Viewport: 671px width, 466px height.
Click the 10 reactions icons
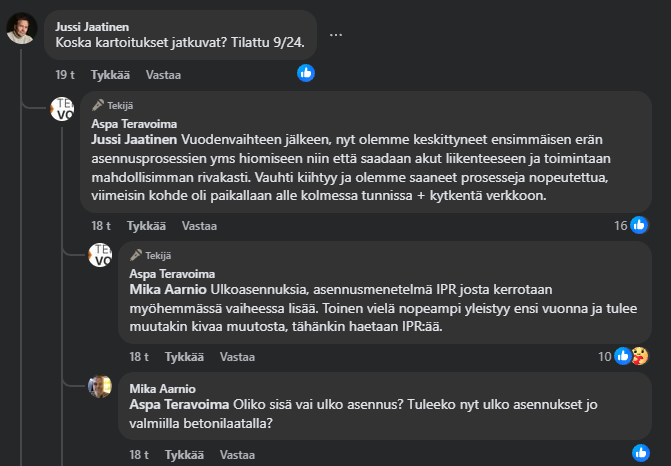click(631, 356)
